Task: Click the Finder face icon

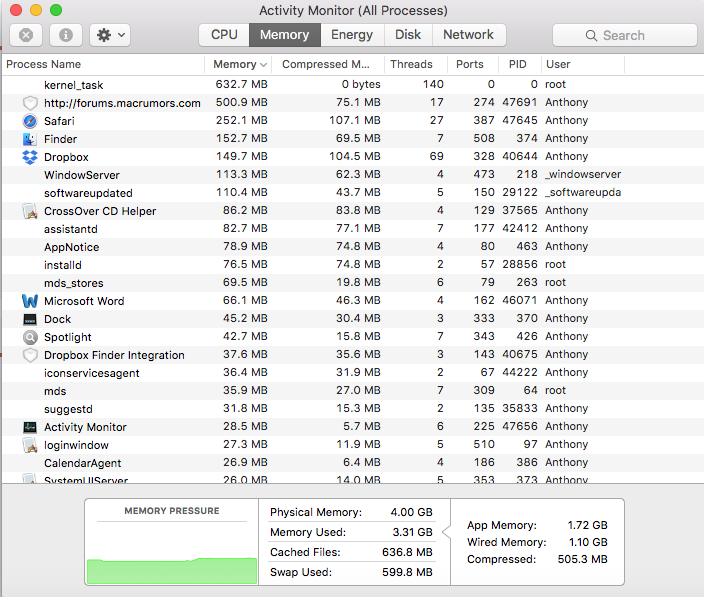Action: click(x=30, y=139)
